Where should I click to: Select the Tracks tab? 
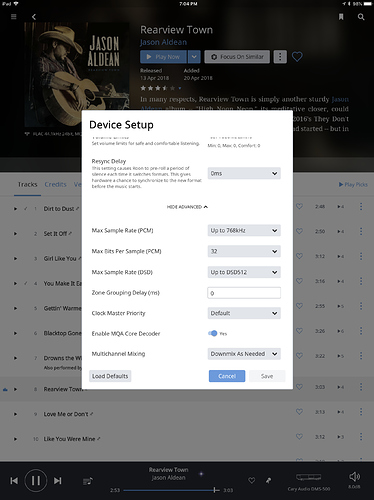tap(27, 184)
